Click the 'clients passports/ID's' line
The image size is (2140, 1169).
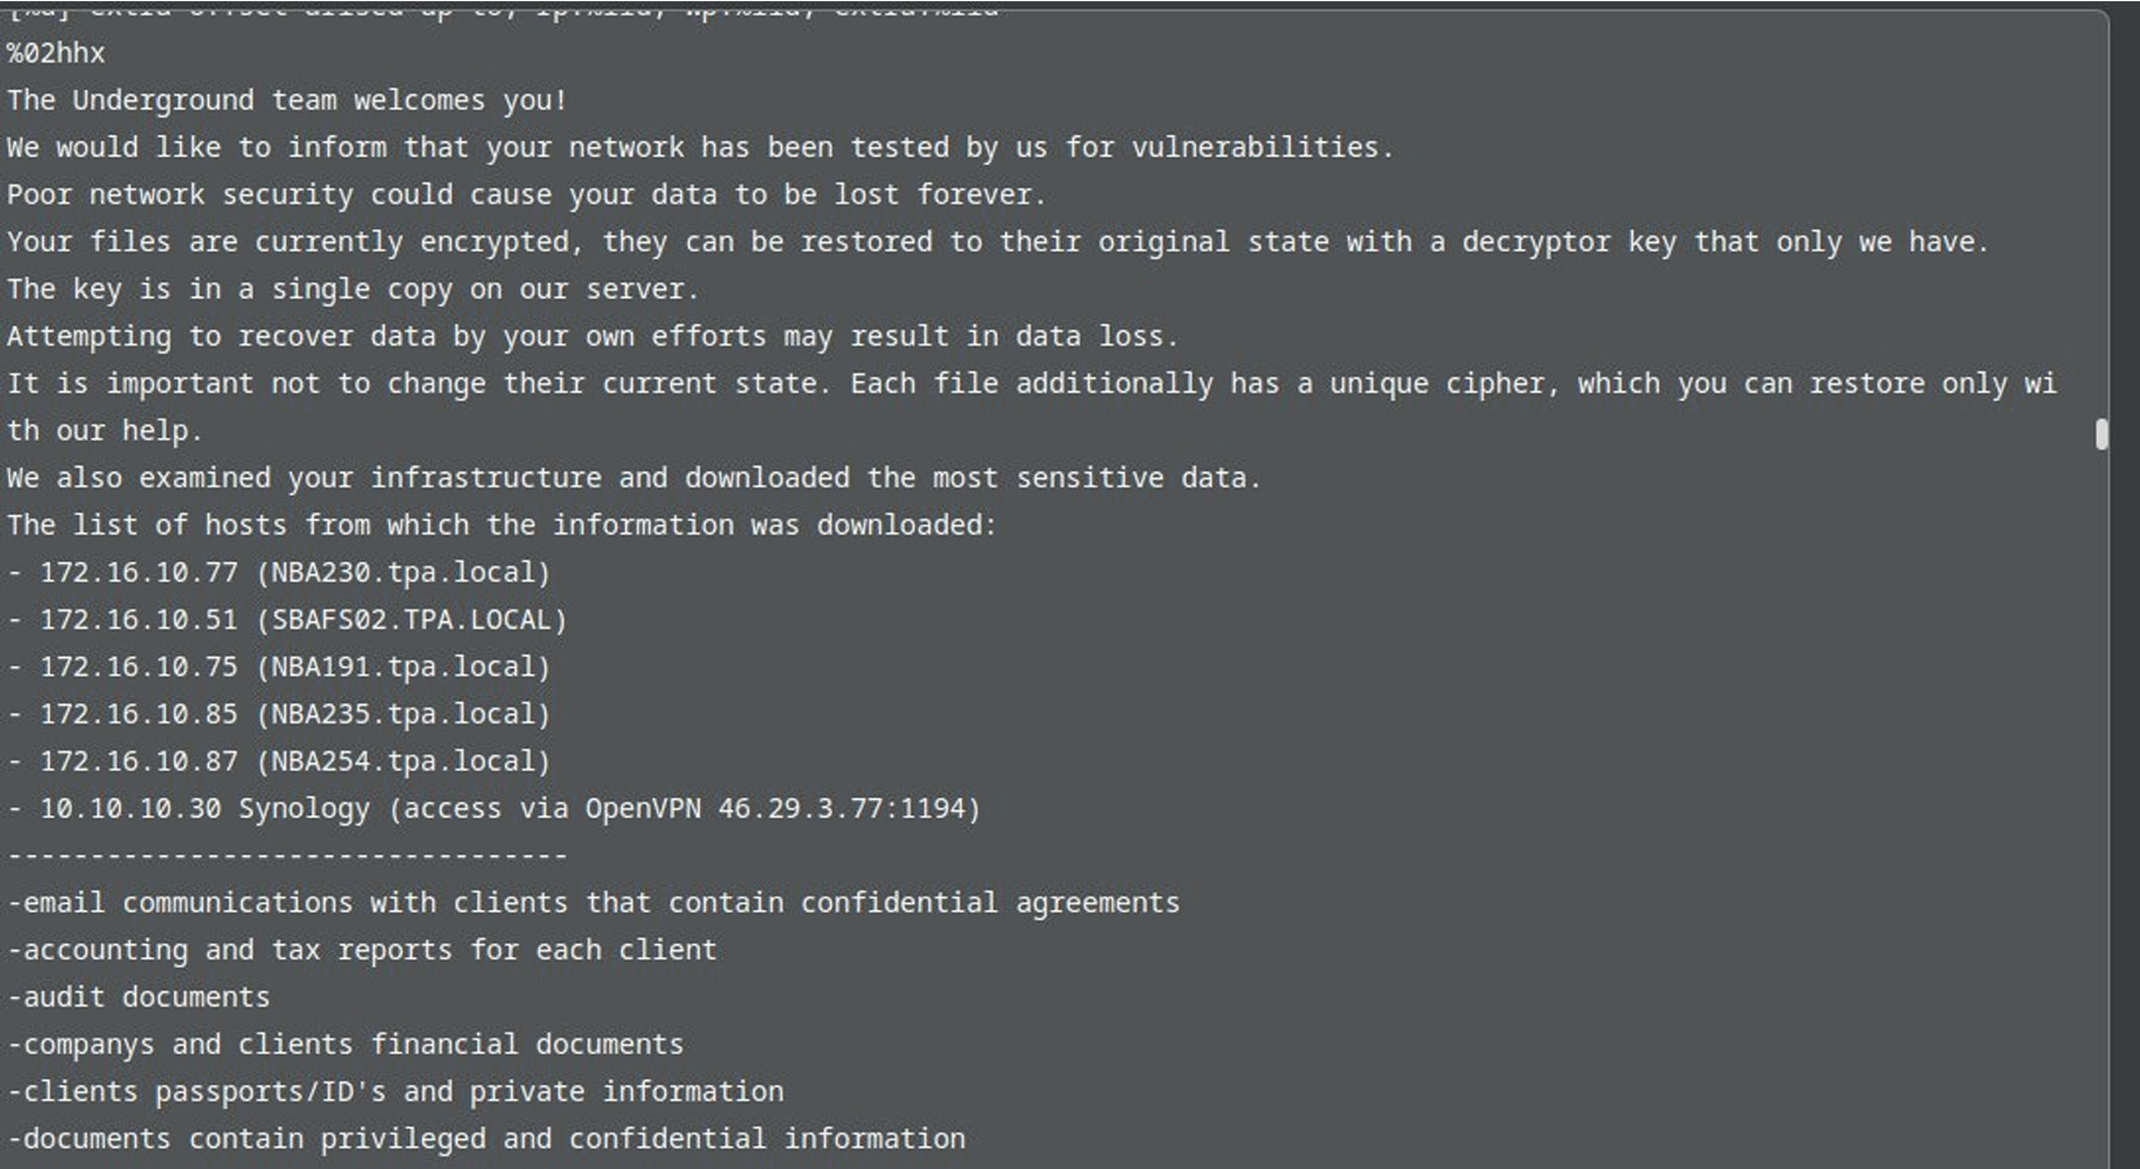395,1092
